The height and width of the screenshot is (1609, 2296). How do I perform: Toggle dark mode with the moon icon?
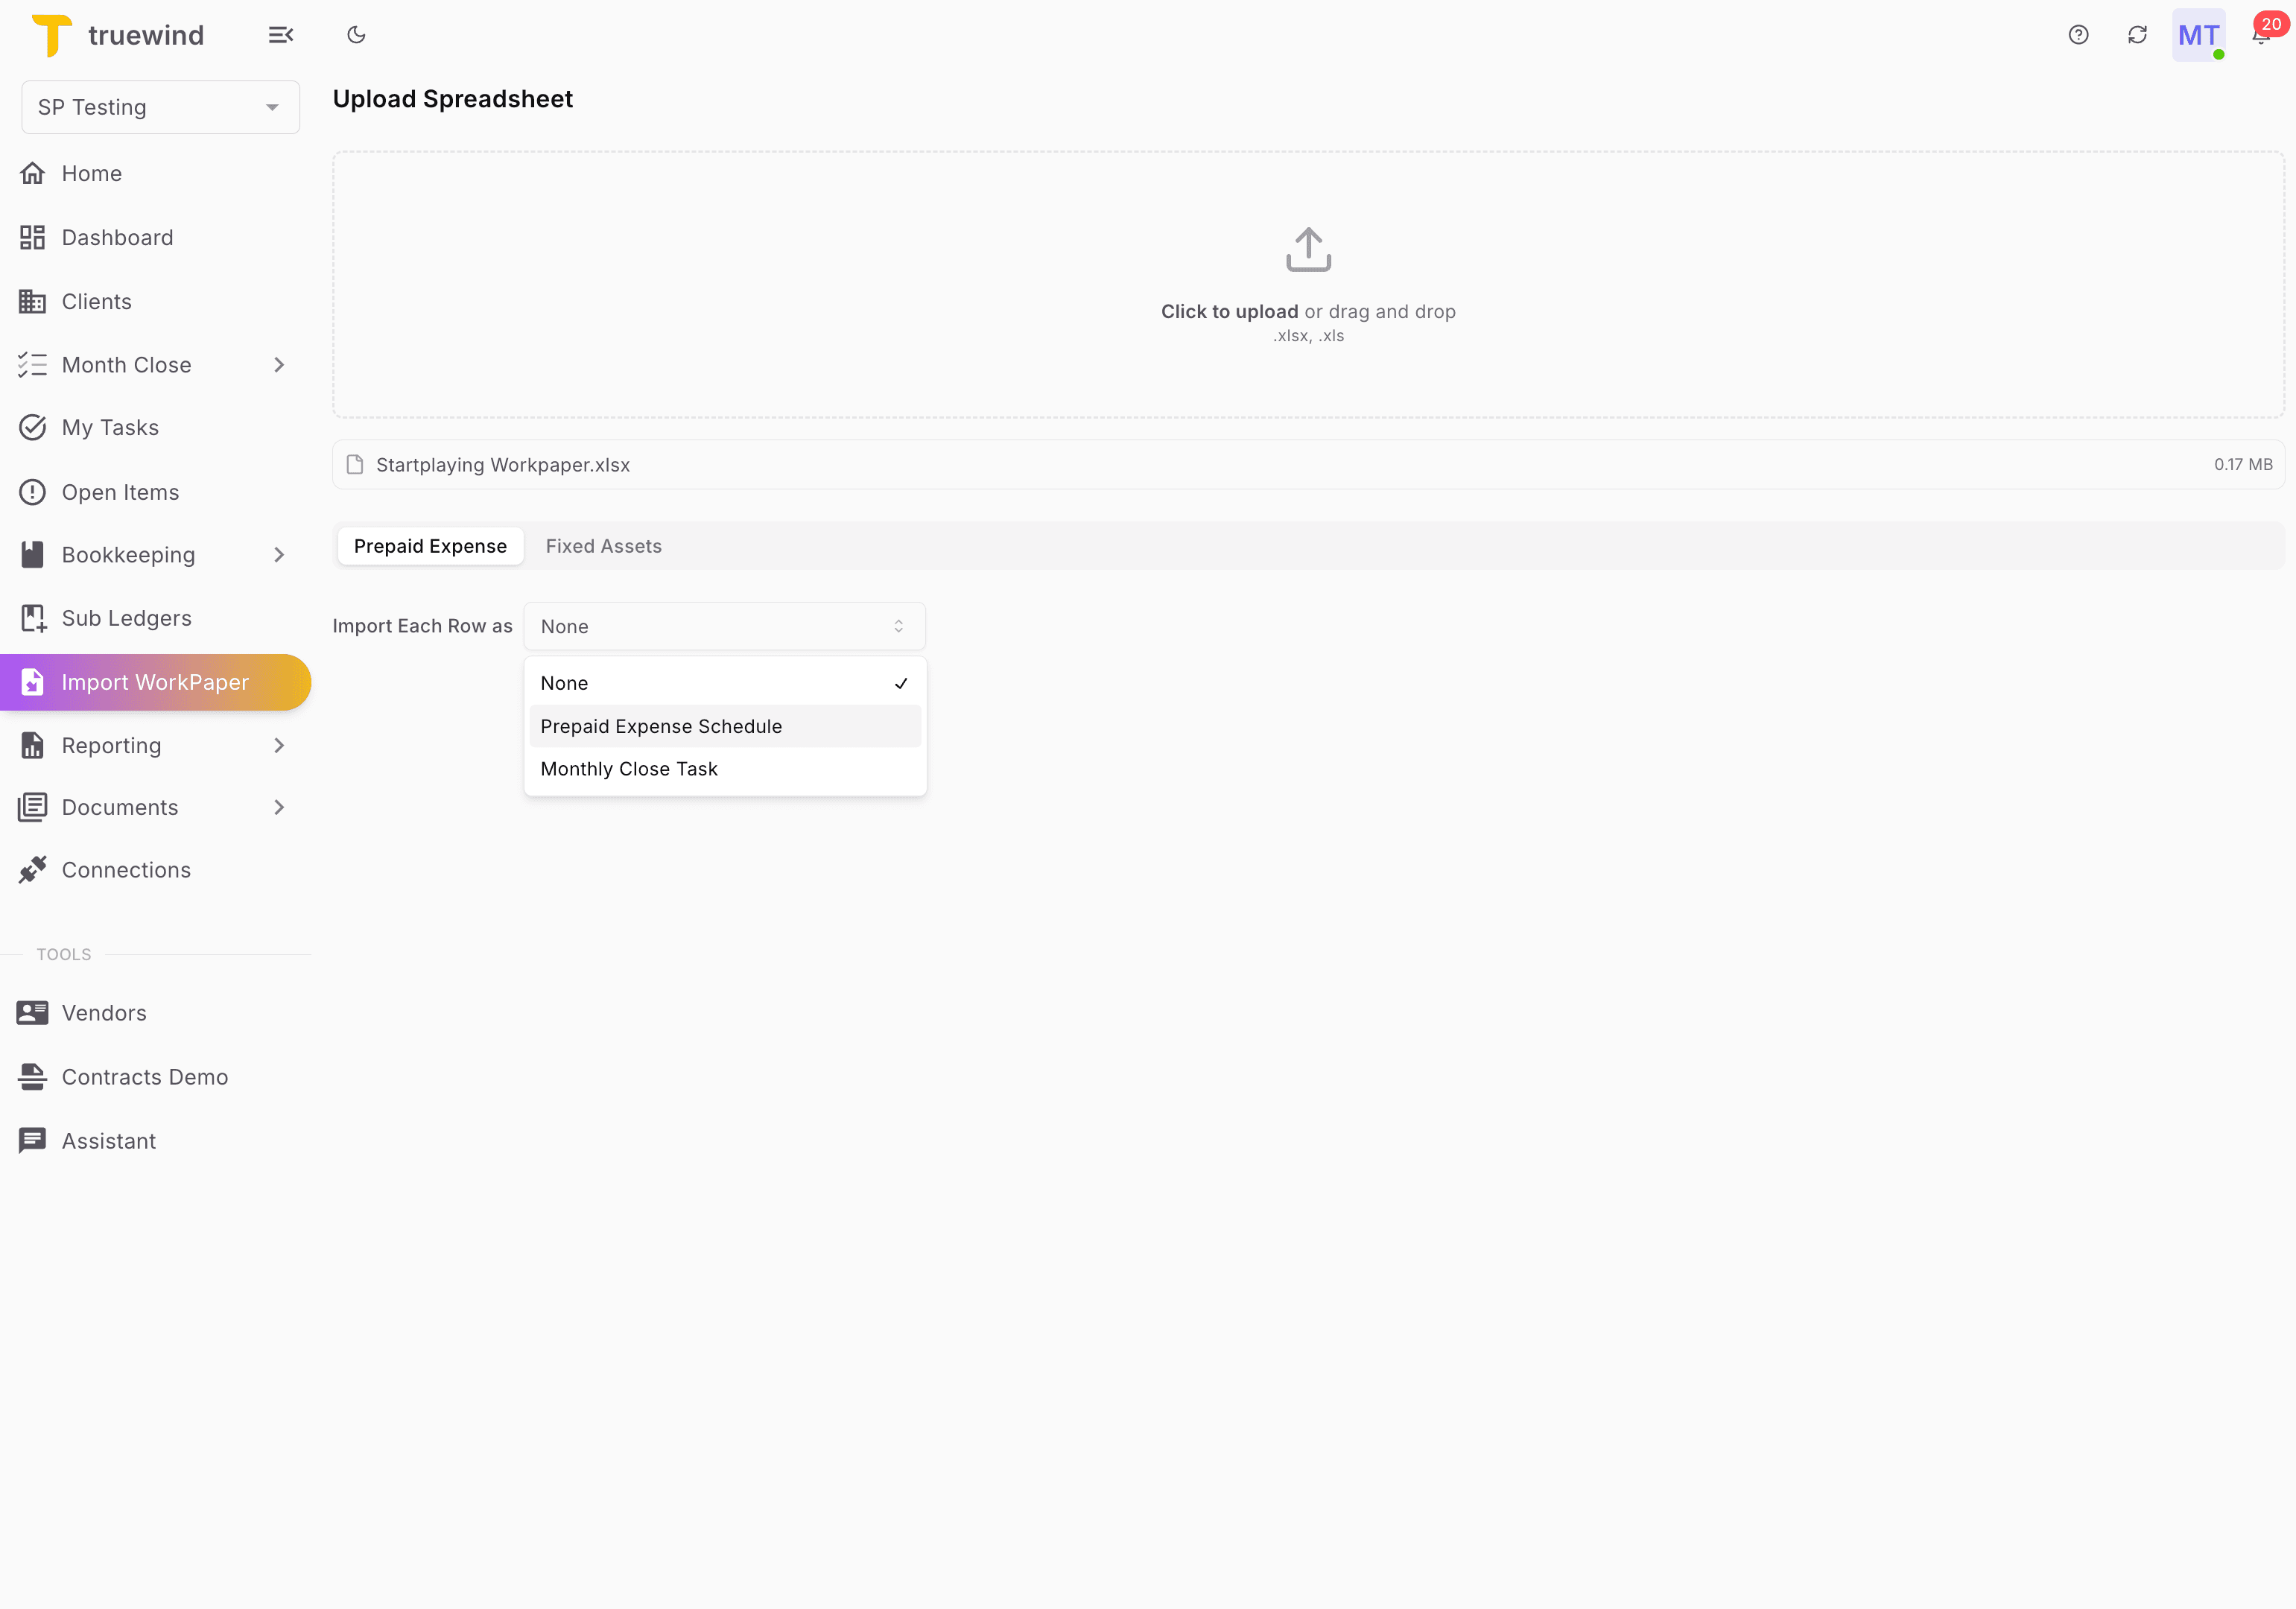point(356,34)
